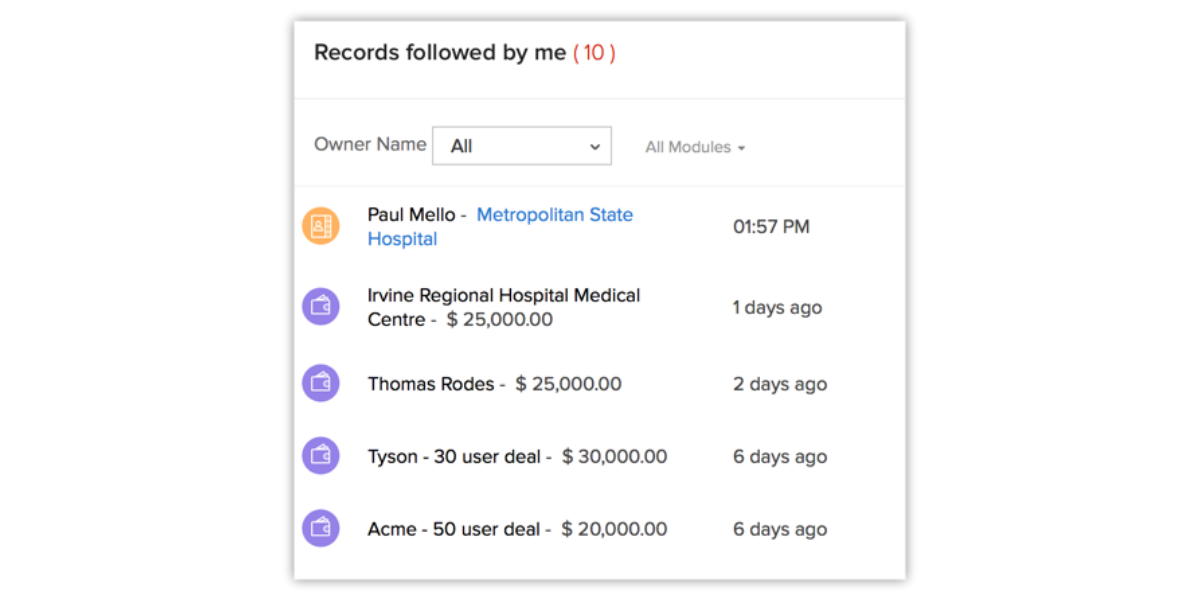Click the $30,000.00 amount on Tyson deal
1200x600 pixels.
(614, 456)
